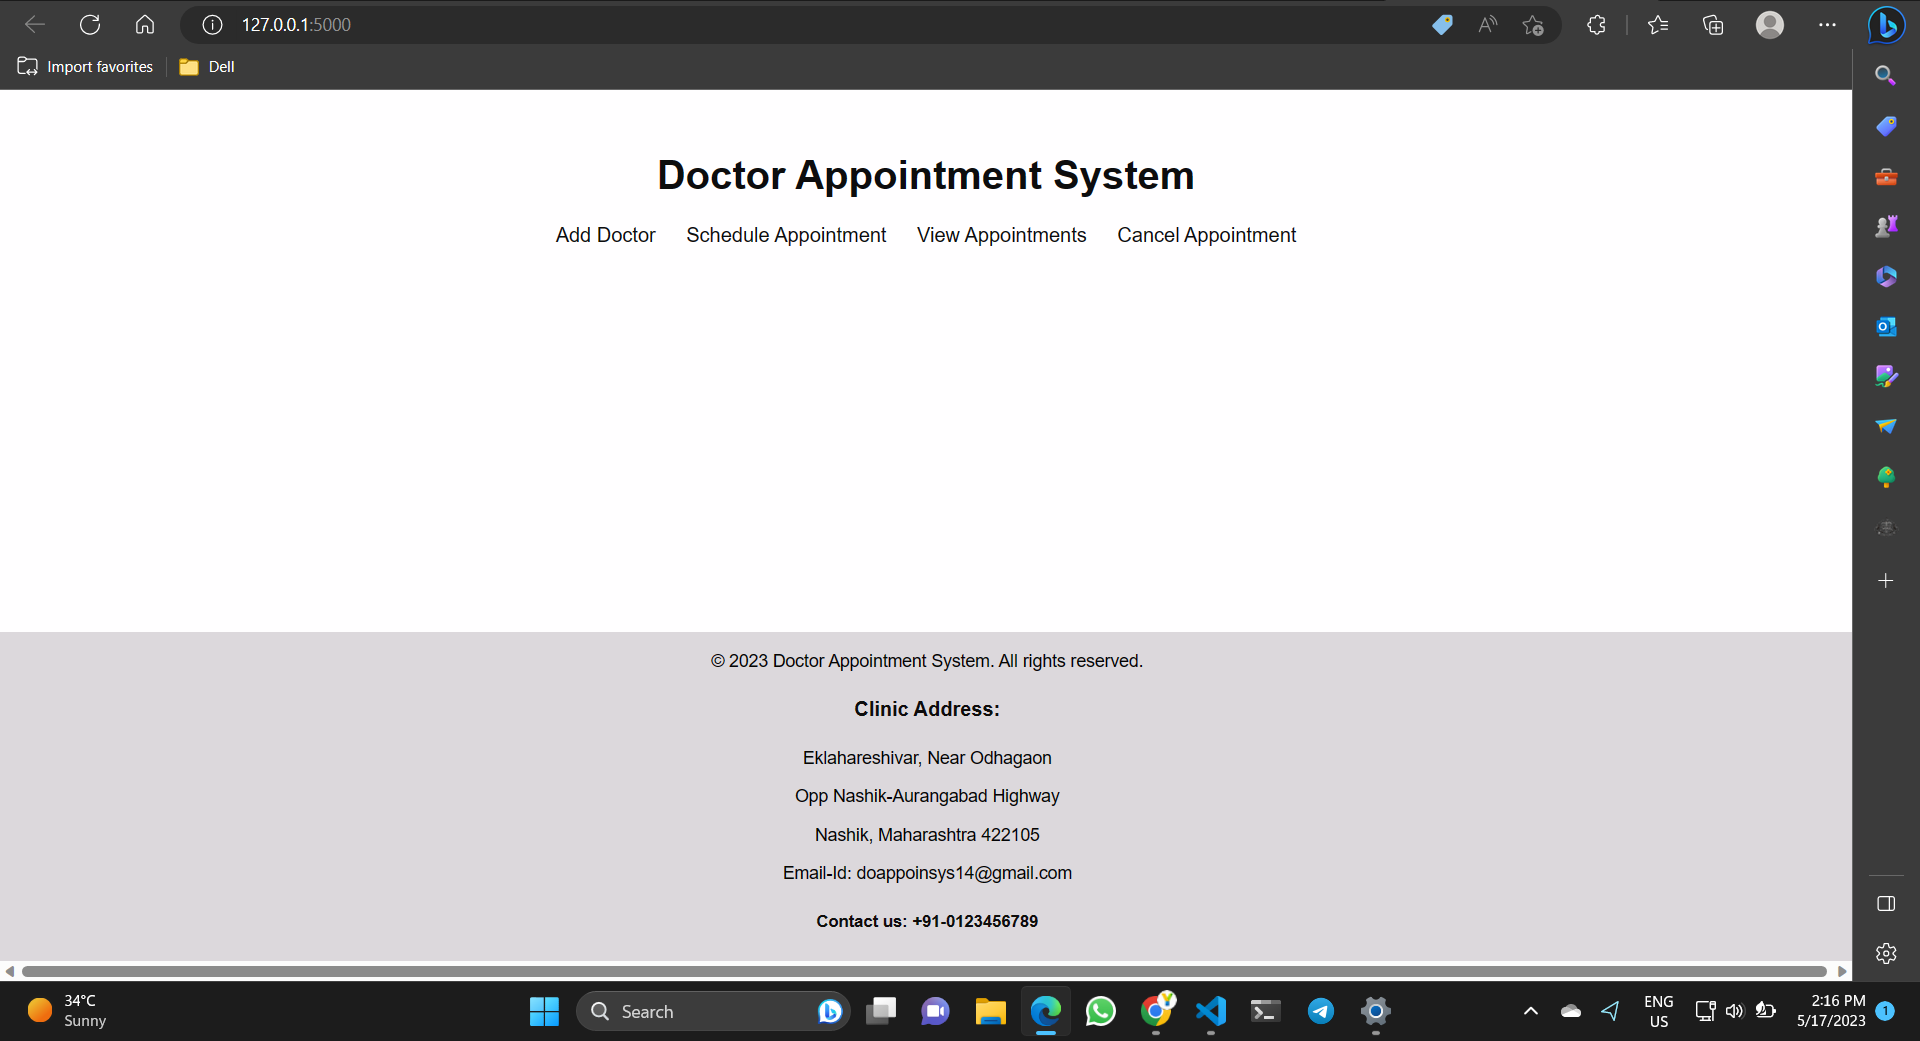The image size is (1920, 1041).
Task: Click the browser home icon
Action: pyautogui.click(x=145, y=25)
